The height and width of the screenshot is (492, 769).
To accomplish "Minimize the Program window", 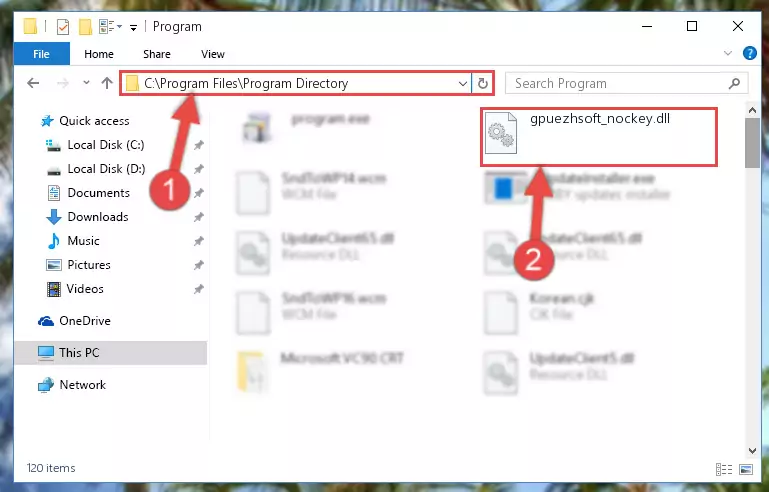I will 647,26.
